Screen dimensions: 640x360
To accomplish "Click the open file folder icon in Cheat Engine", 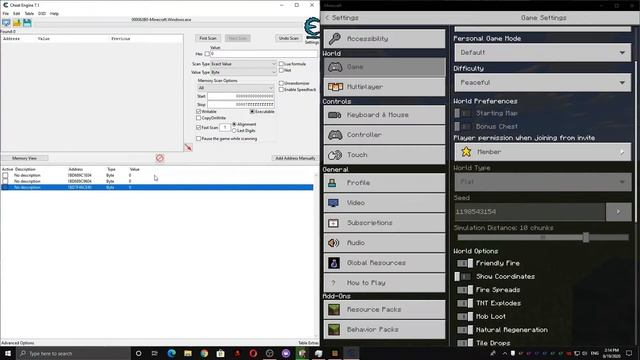I will (17, 23).
